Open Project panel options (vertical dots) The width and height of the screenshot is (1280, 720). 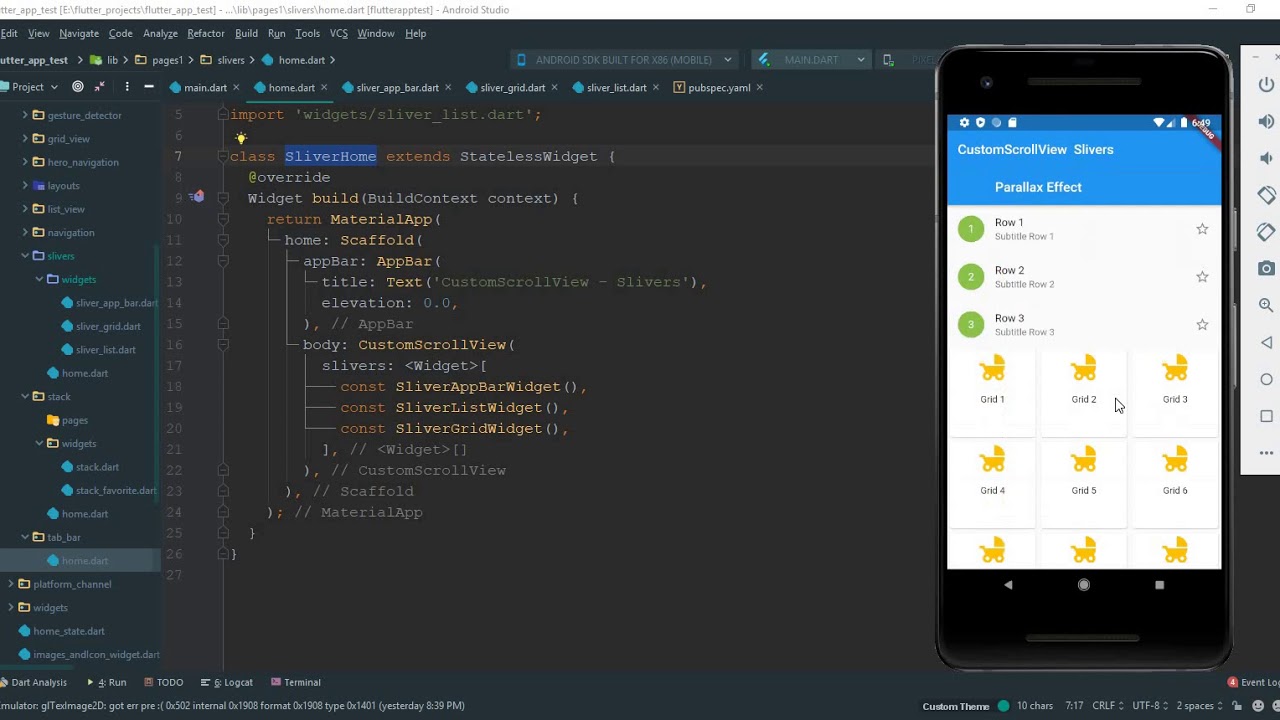(127, 87)
